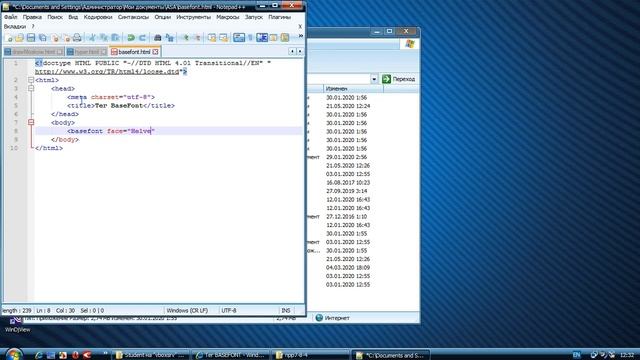Toggle synchronized vertical scrolling

[211, 38]
